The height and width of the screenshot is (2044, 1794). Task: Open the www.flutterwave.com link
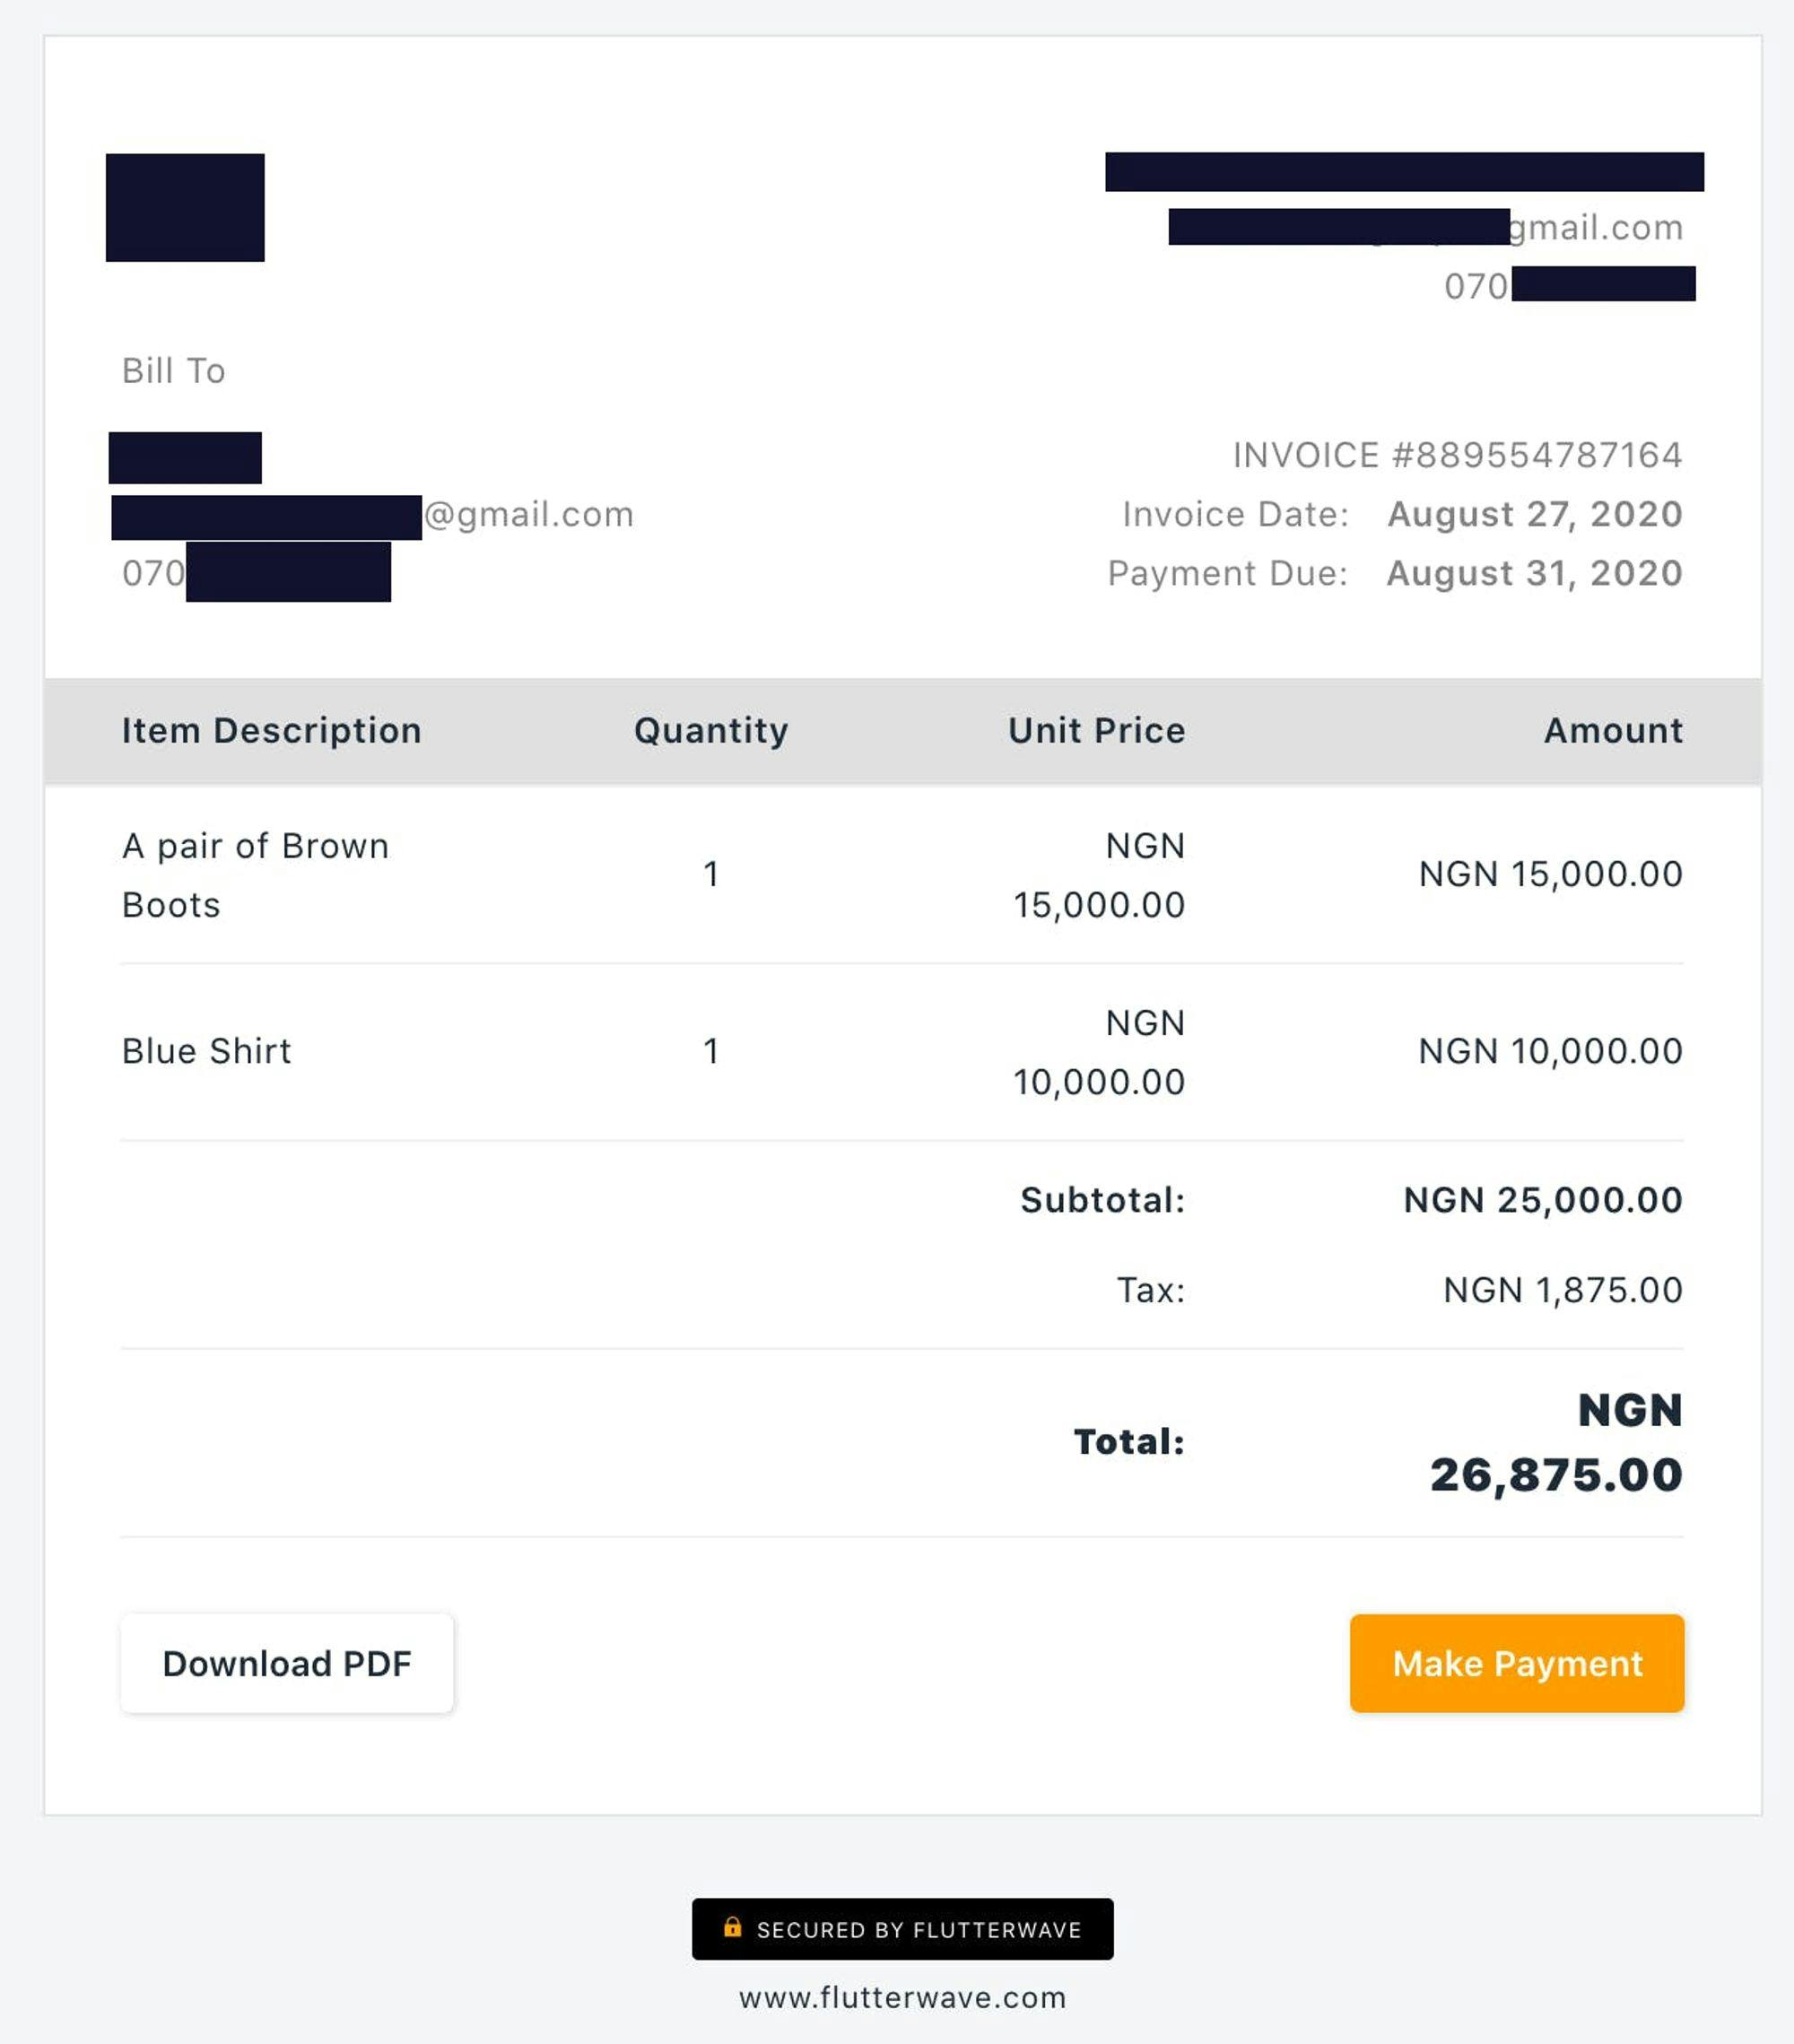coord(902,1998)
